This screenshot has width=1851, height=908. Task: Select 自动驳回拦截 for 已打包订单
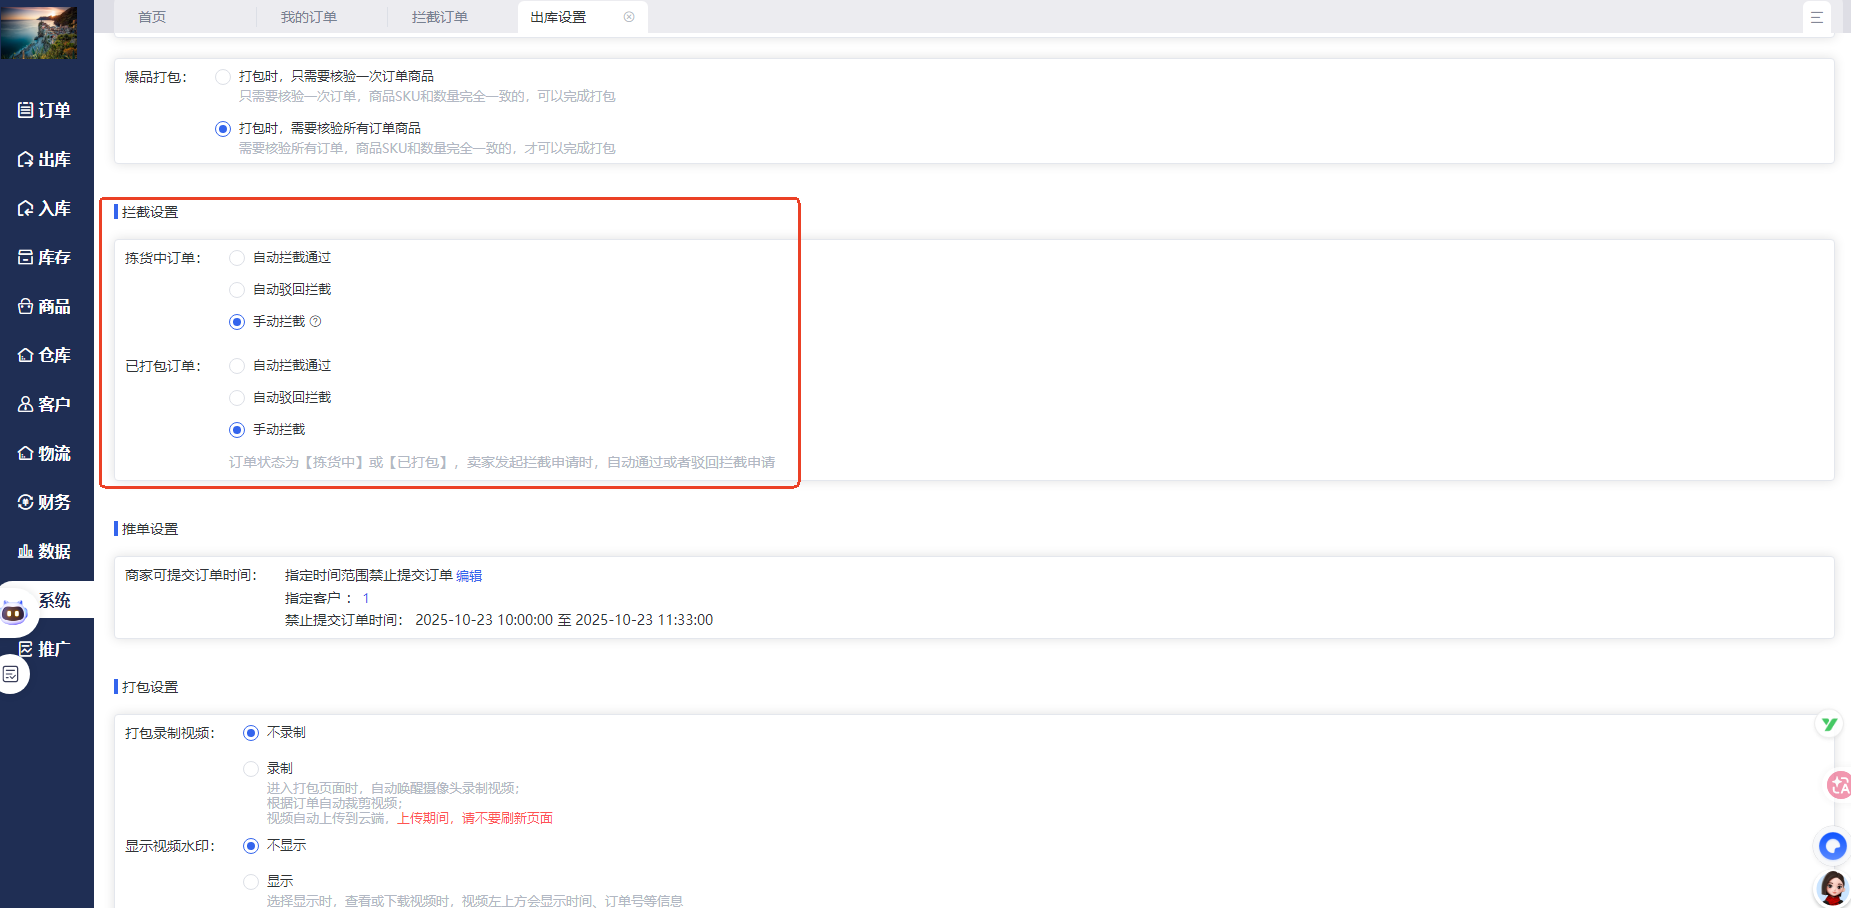click(x=237, y=398)
